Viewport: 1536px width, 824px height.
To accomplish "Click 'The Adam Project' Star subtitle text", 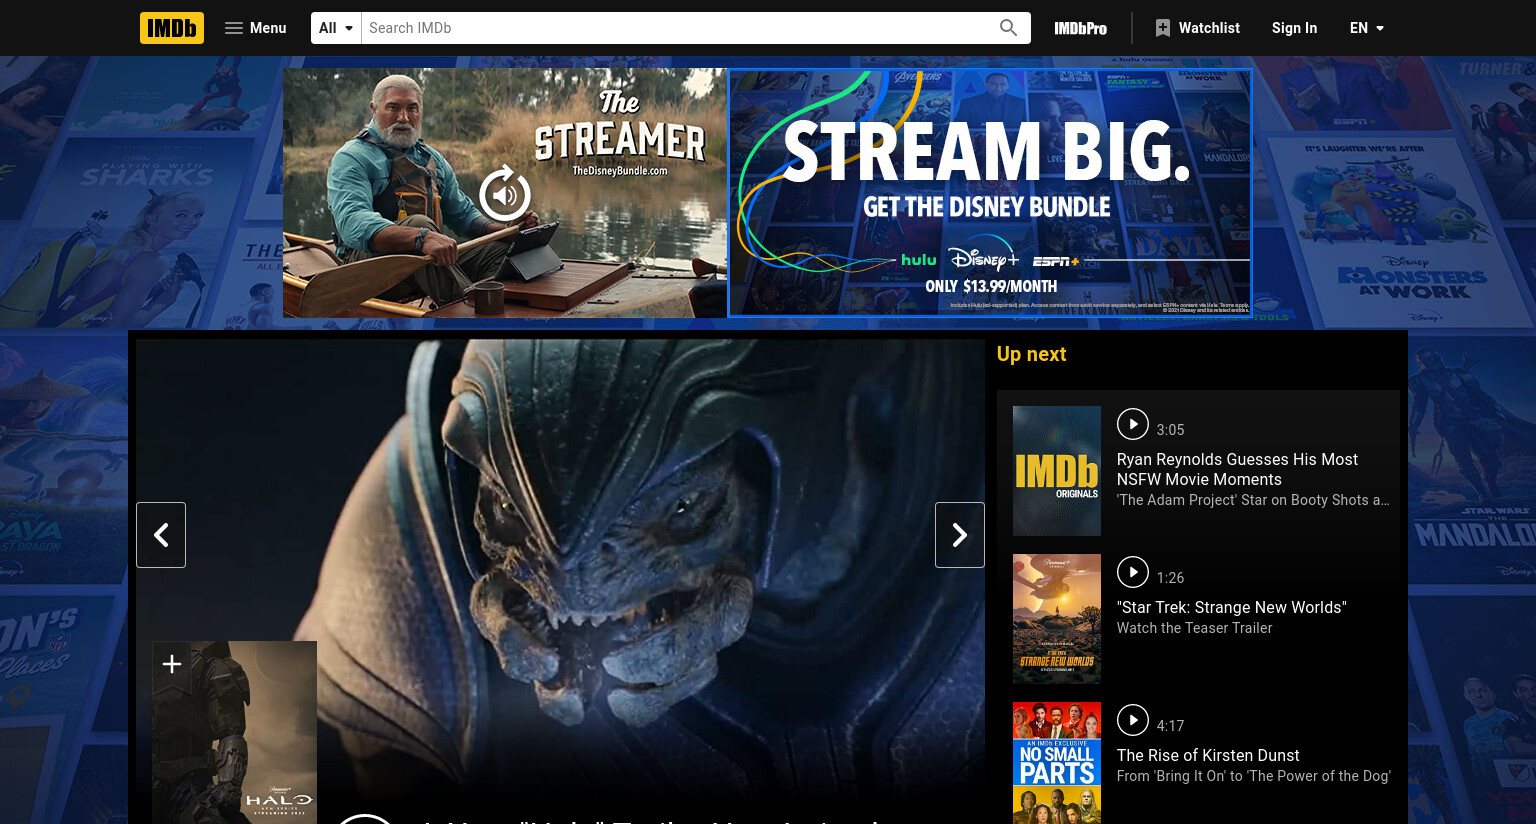I will pos(1253,500).
